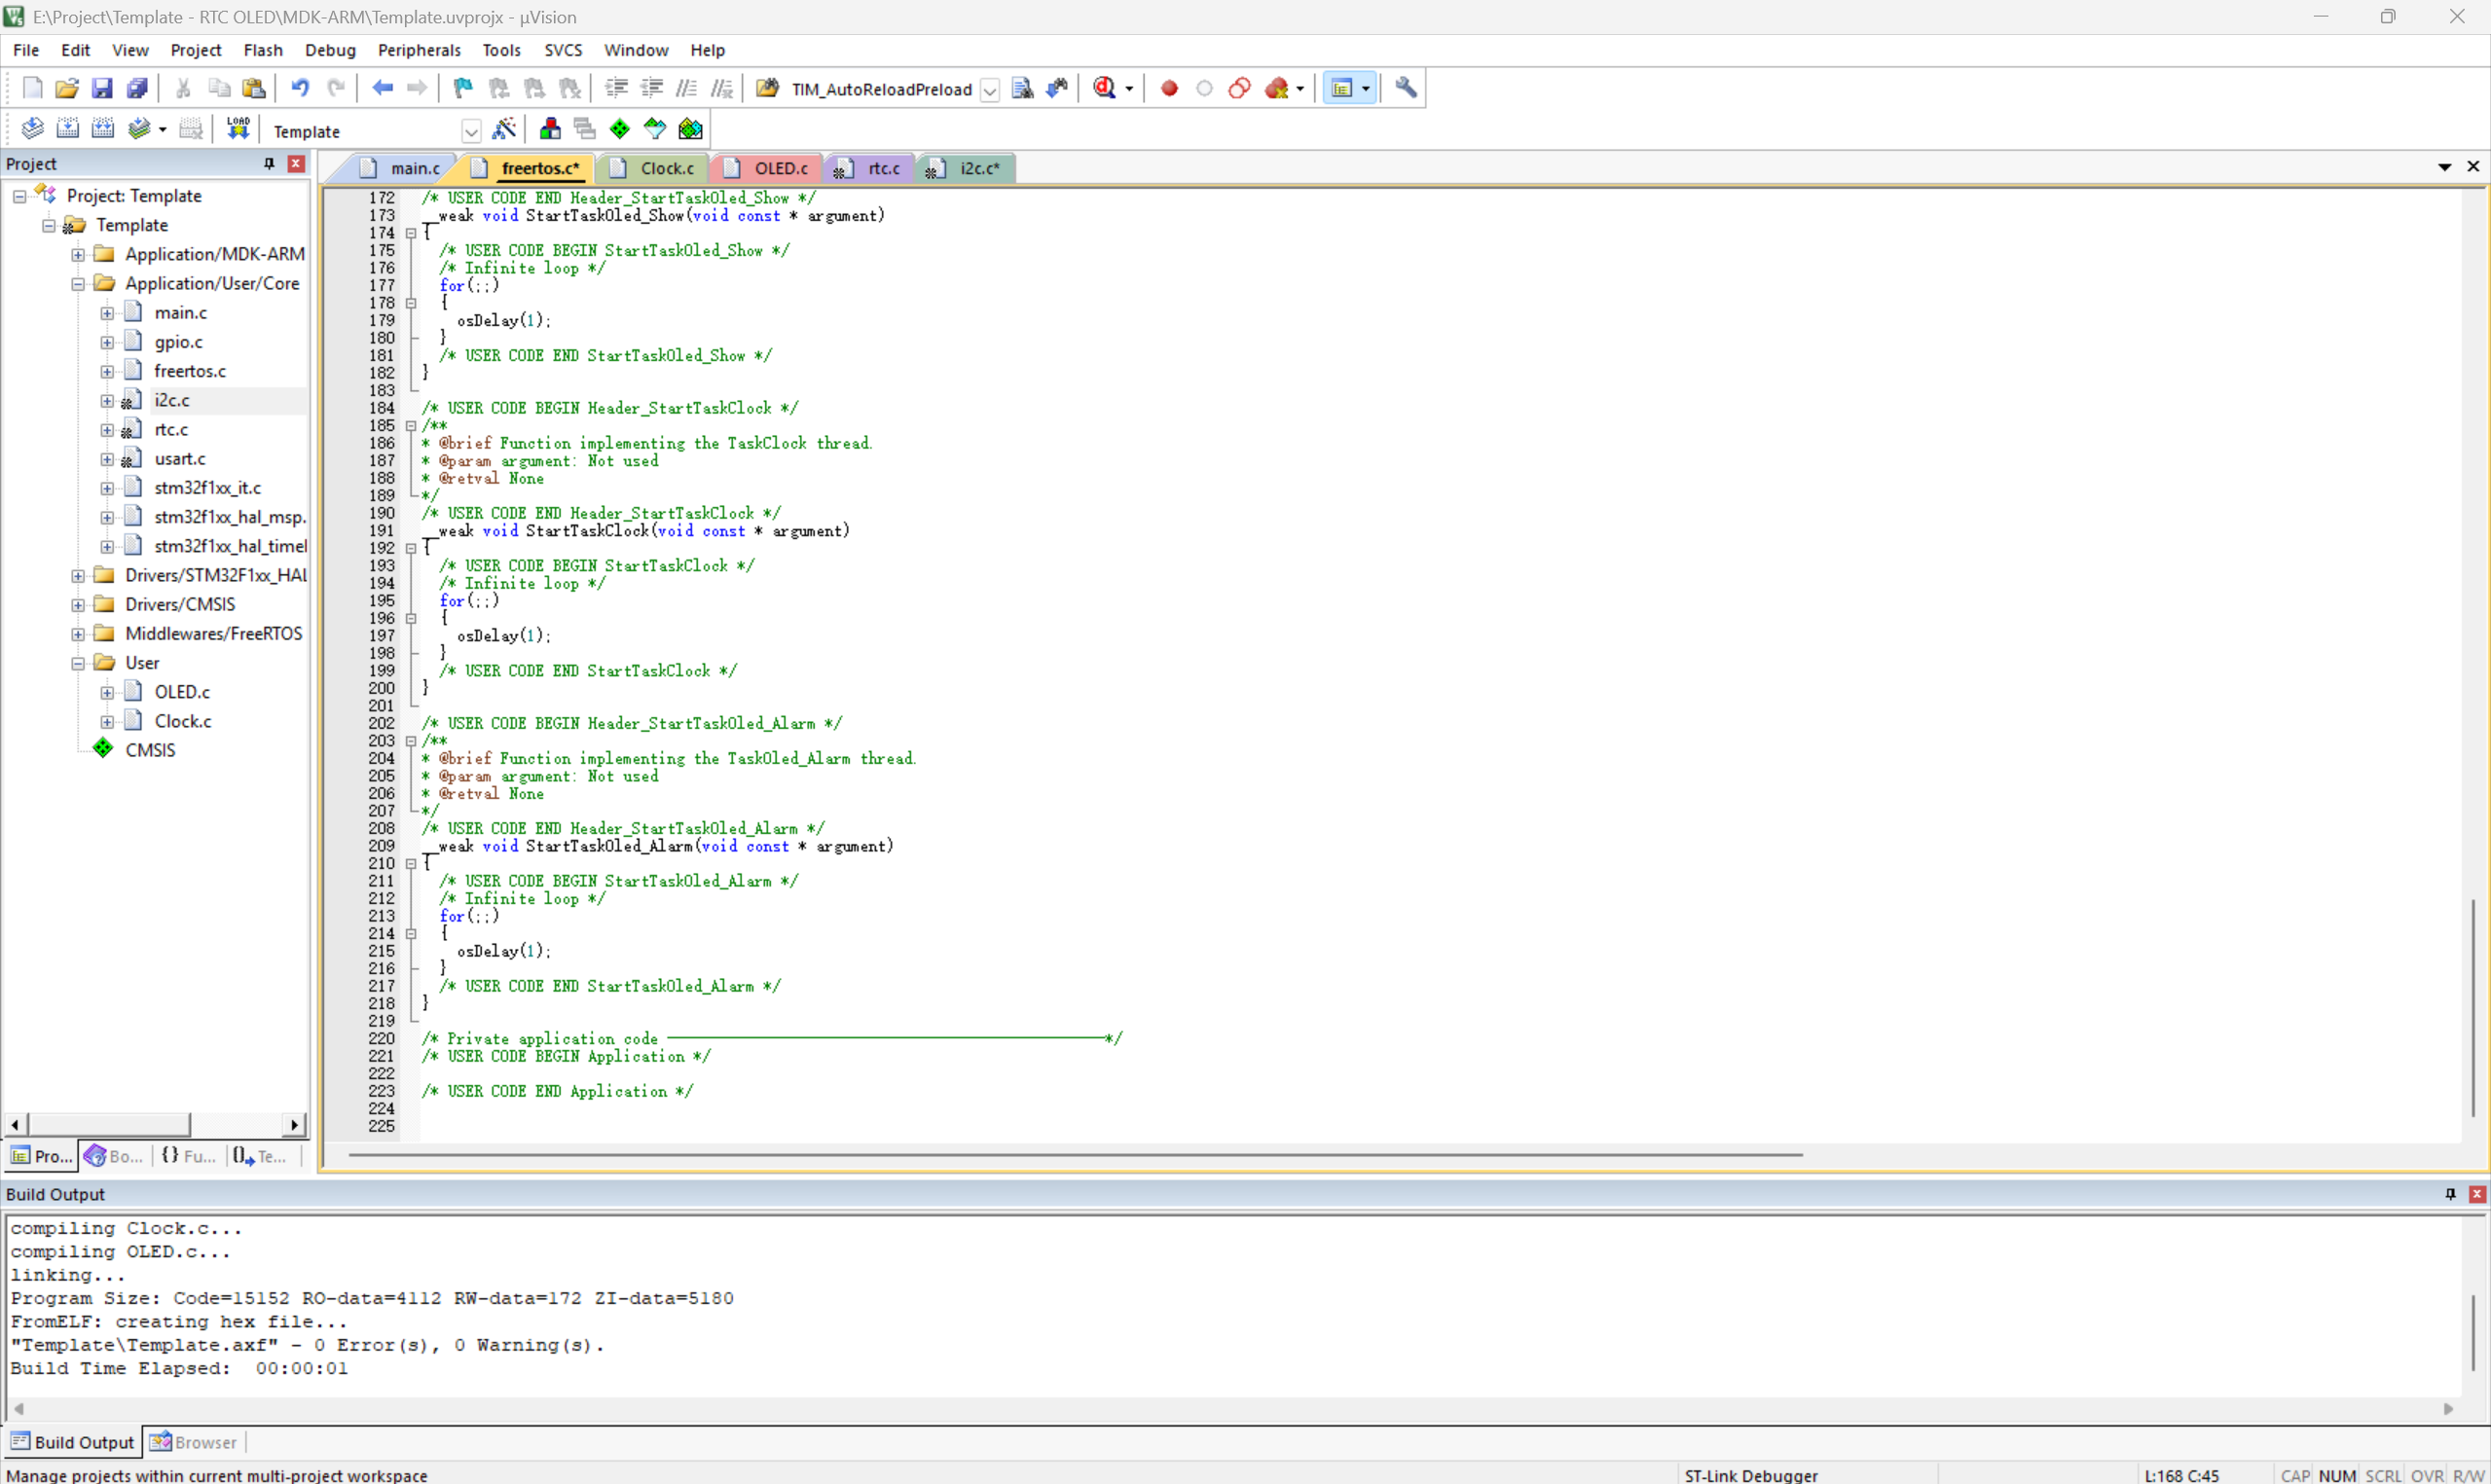The width and height of the screenshot is (2491, 1484).
Task: Click the Rebuild all target files icon
Action: click(103, 129)
